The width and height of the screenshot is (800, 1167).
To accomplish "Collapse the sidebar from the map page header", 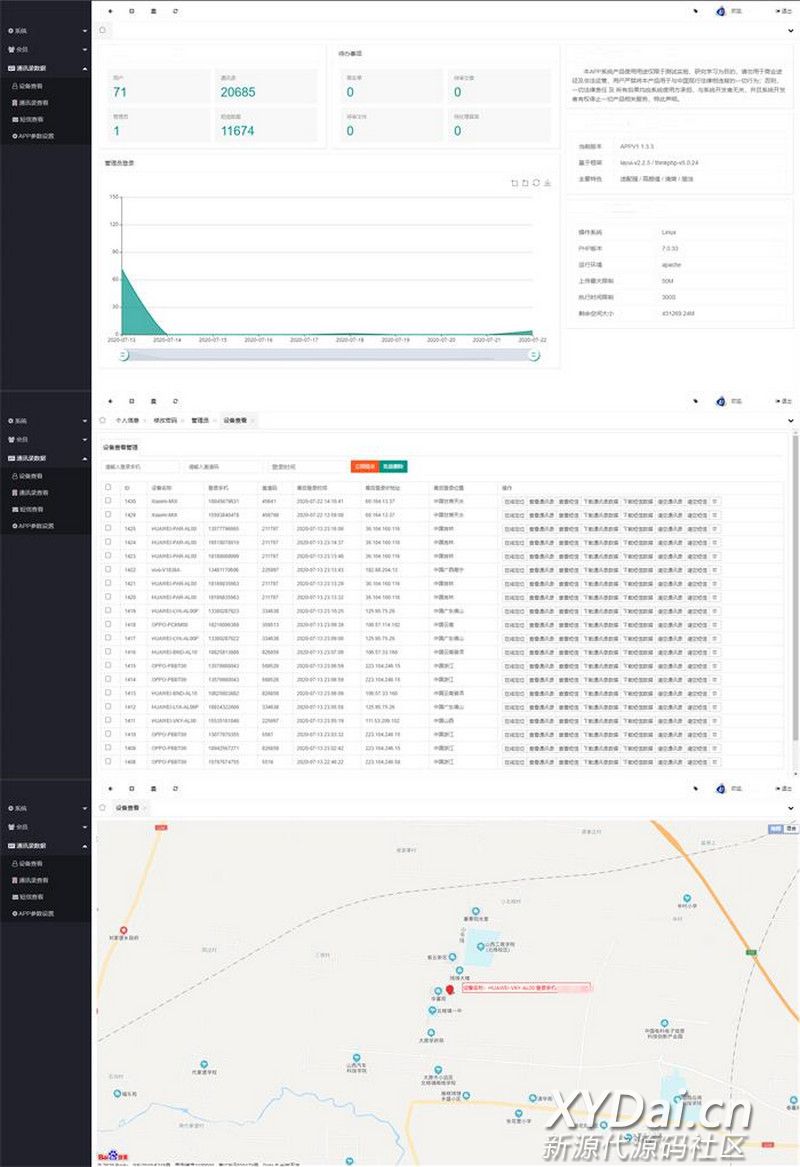I will (x=110, y=788).
